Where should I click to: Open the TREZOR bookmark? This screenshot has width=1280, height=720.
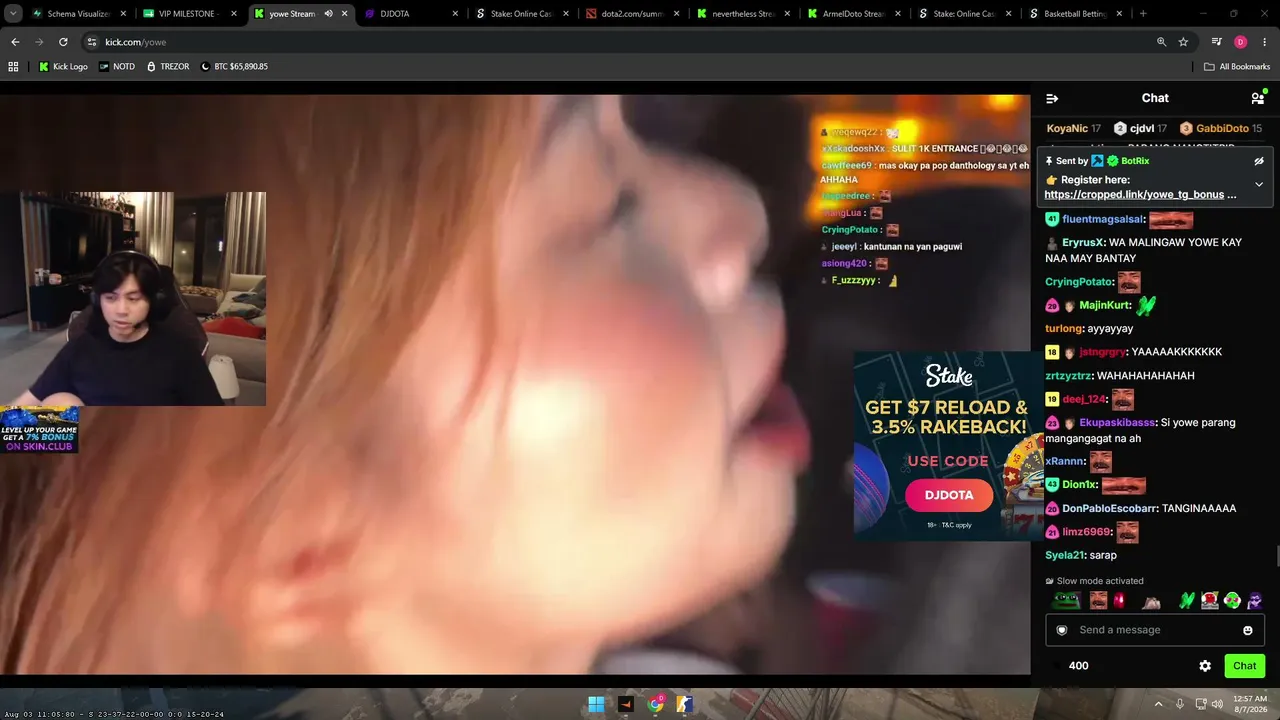coord(167,67)
